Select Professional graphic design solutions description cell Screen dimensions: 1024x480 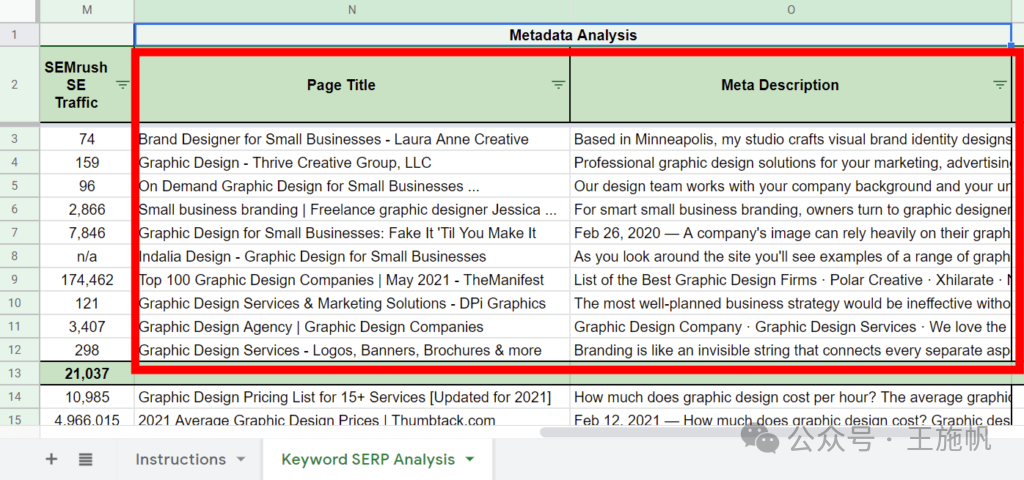(x=791, y=163)
